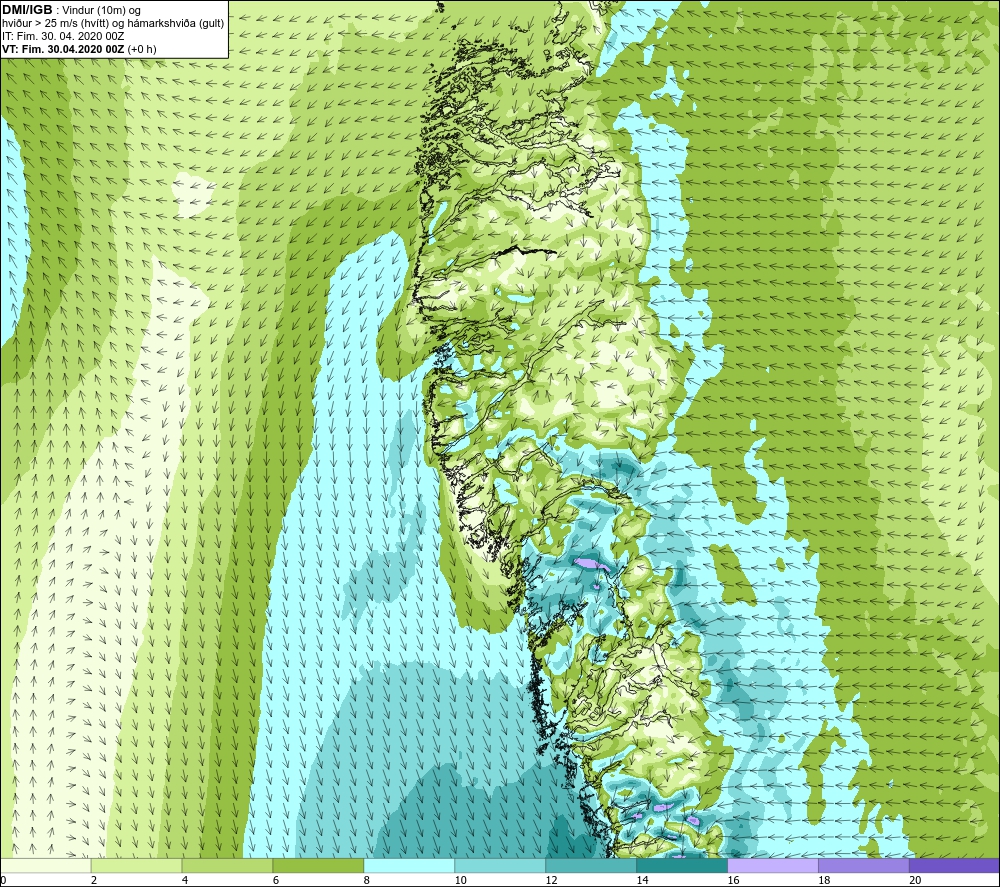Click the 14–16 m/s dark teal legend swatch

(x=682, y=865)
